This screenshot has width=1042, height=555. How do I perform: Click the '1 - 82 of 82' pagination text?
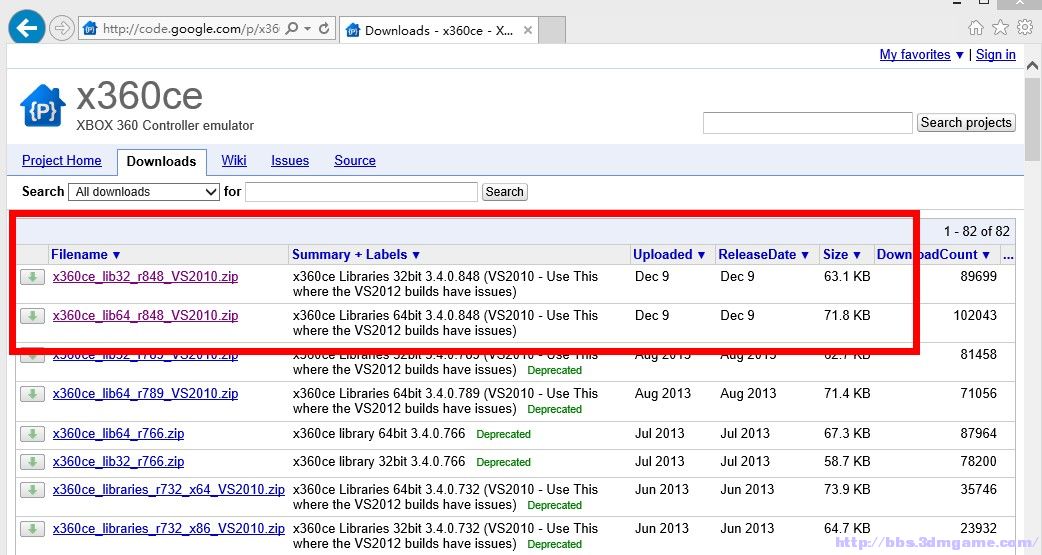point(976,231)
